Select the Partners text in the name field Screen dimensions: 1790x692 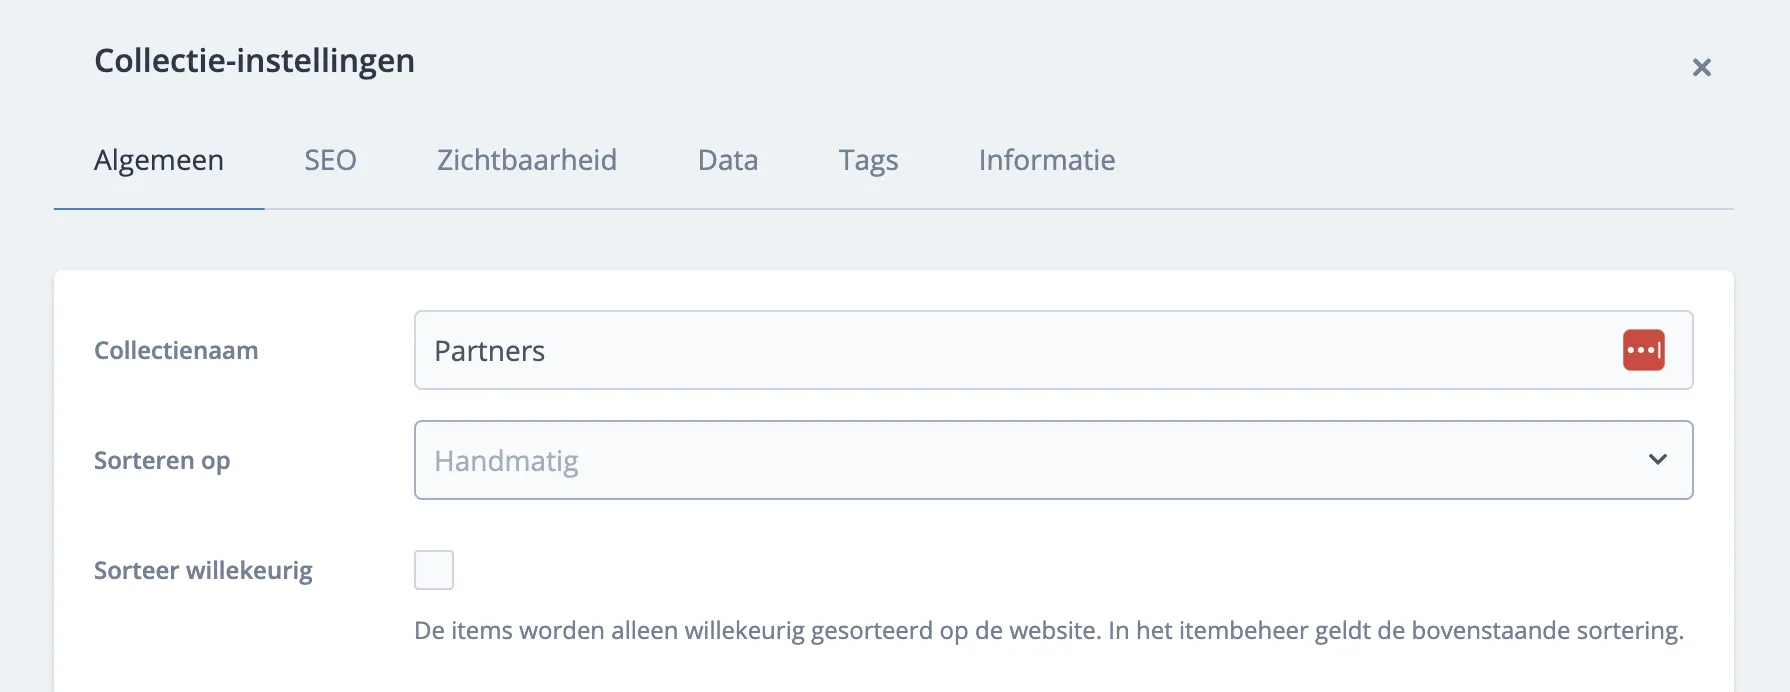click(x=489, y=350)
